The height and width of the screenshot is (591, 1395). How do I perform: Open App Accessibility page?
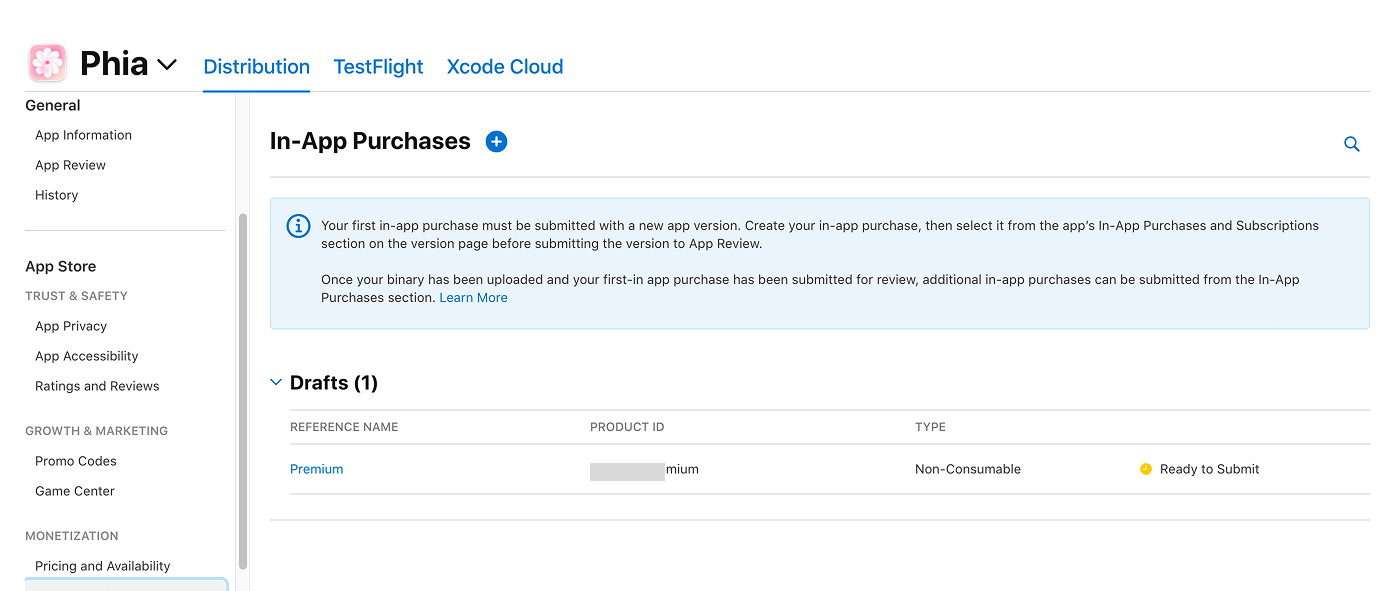[86, 356]
